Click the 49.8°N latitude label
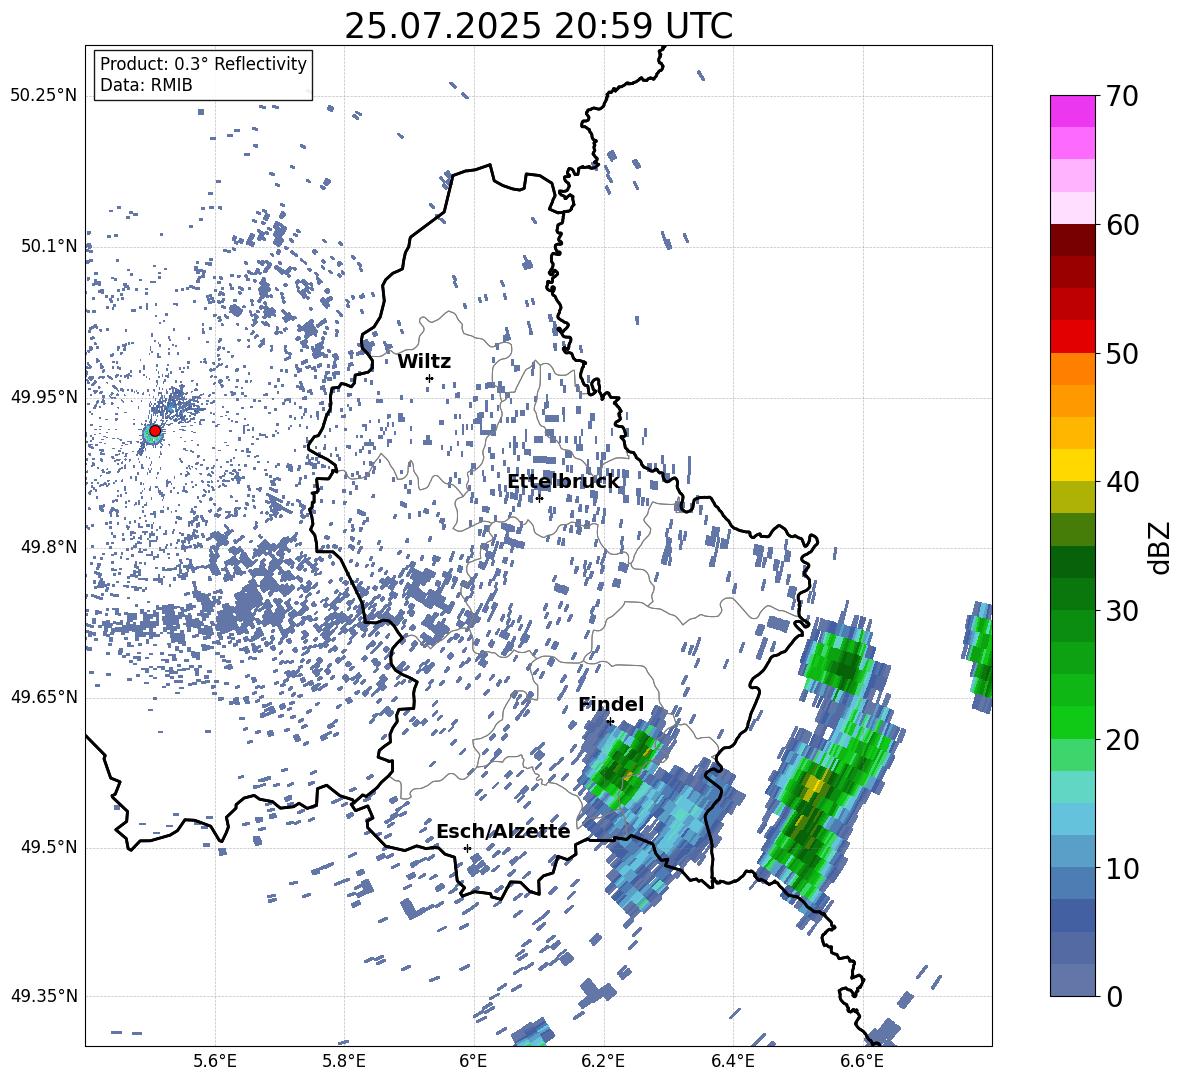The height and width of the screenshot is (1081, 1184). click(50, 547)
